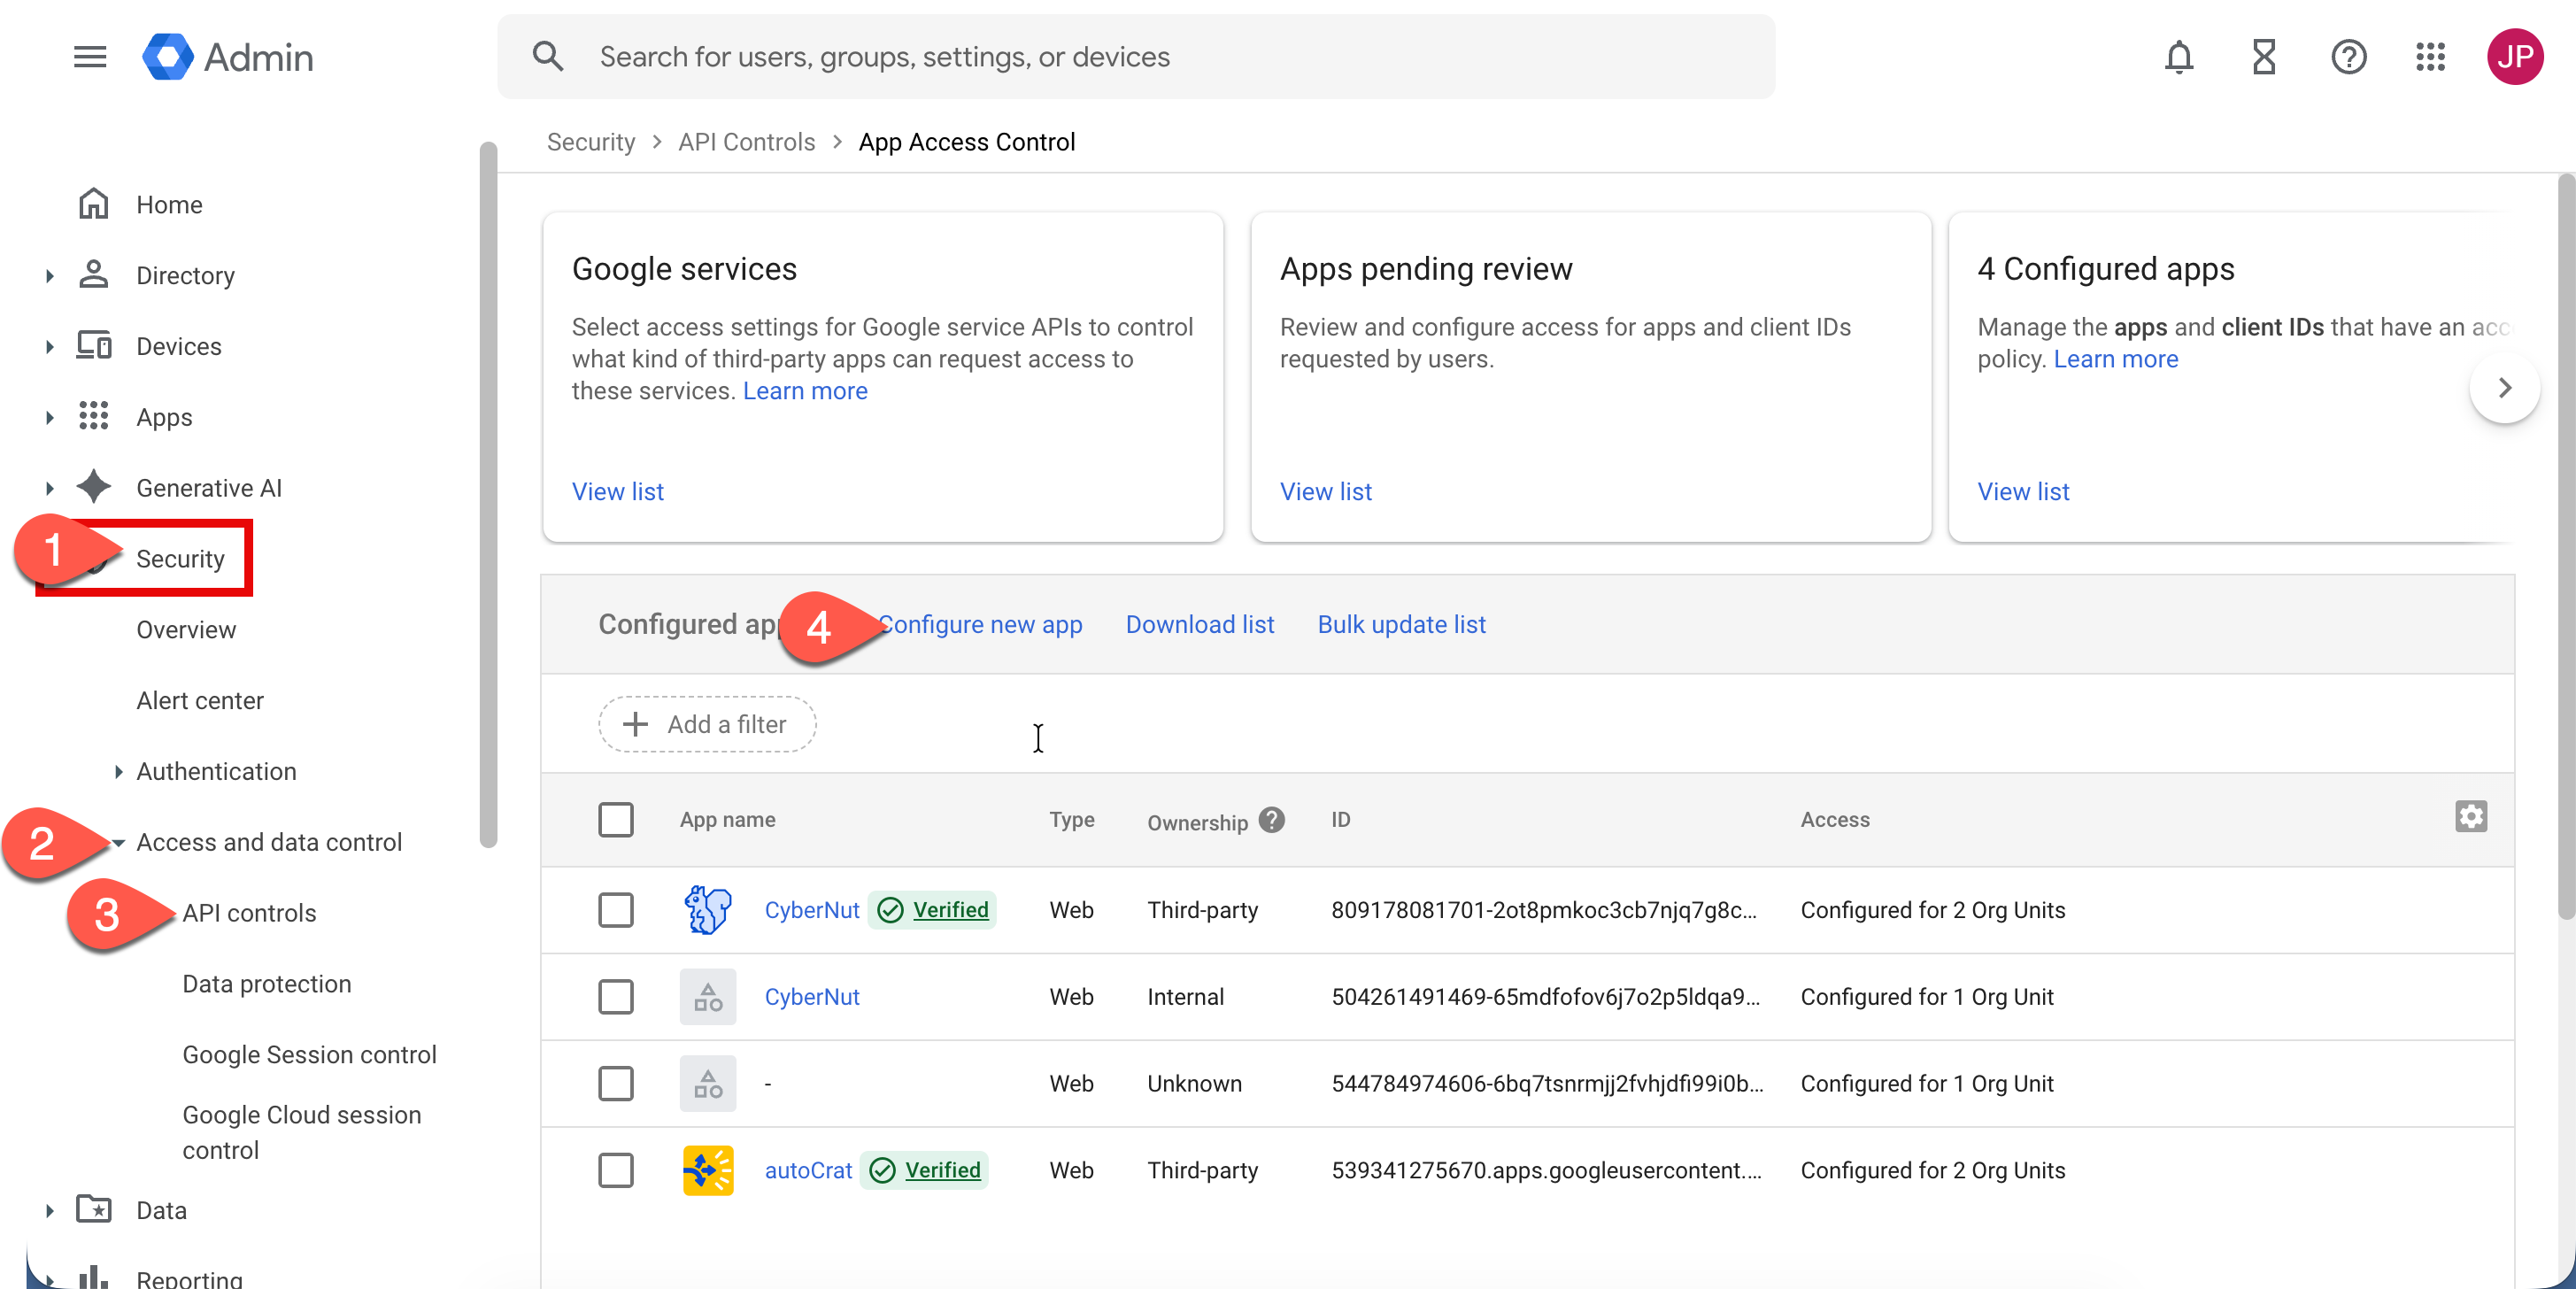Image resolution: width=2576 pixels, height=1289 pixels.
Task: Check the select-all apps checkbox
Action: 615,820
